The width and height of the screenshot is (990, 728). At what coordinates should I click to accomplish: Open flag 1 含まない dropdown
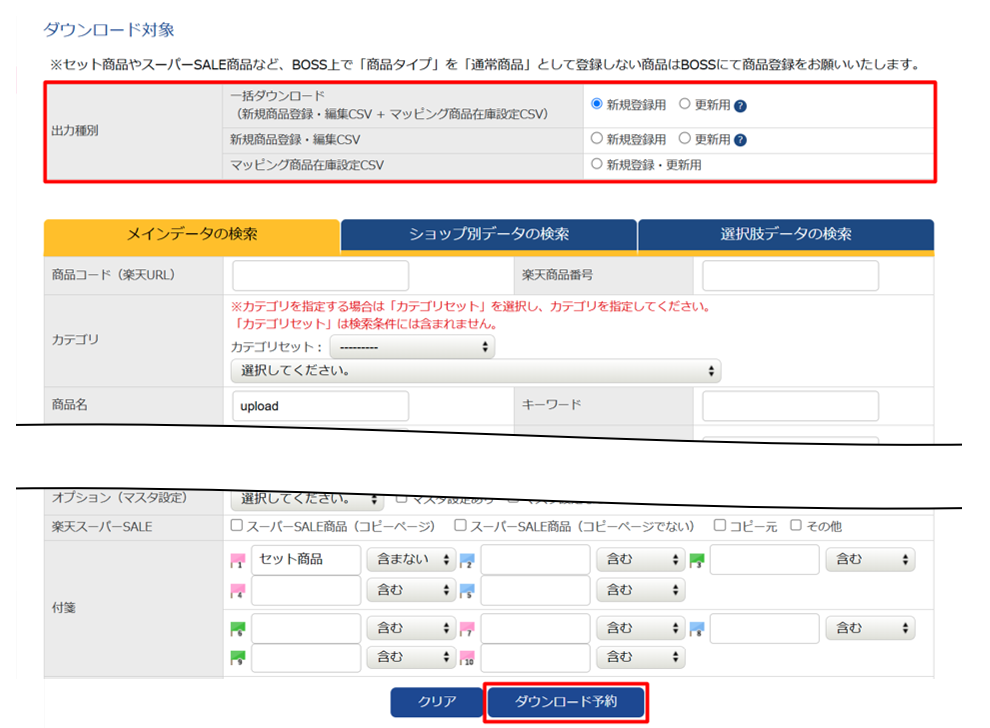(411, 559)
